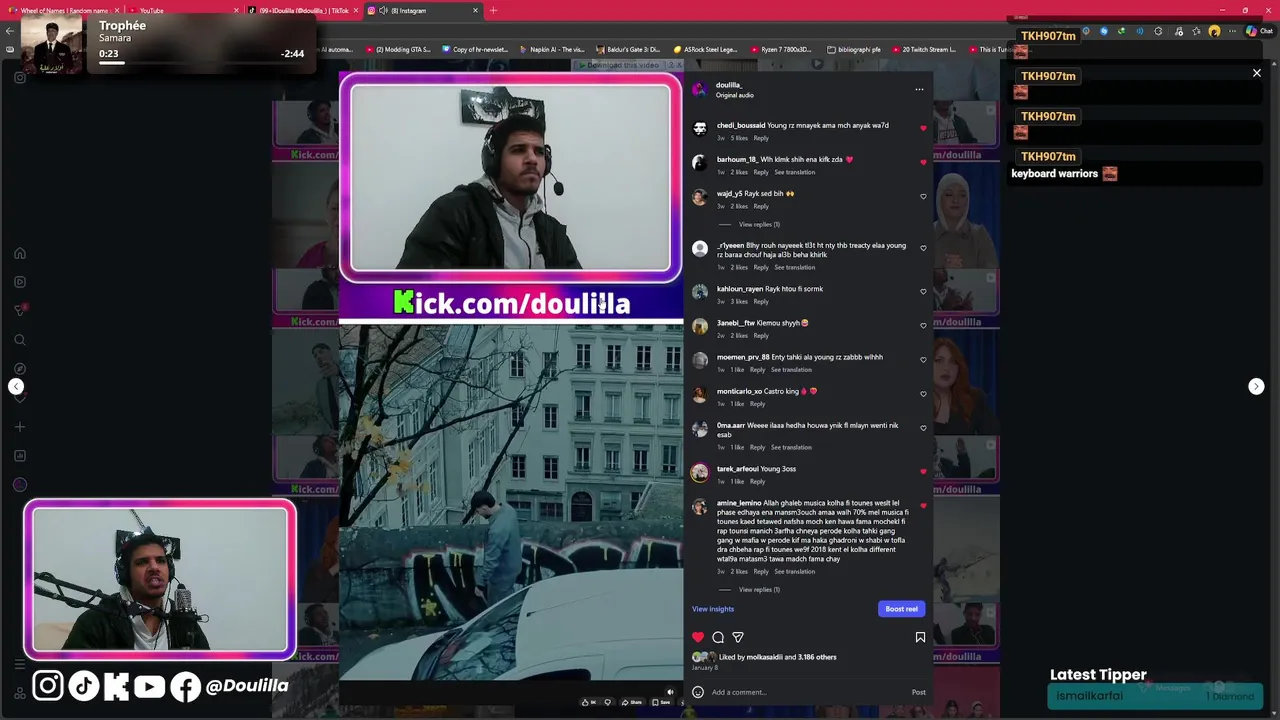The width and height of the screenshot is (1280, 720).
Task: Open Messages in the Instagram sidebar
Action: tap(19, 311)
